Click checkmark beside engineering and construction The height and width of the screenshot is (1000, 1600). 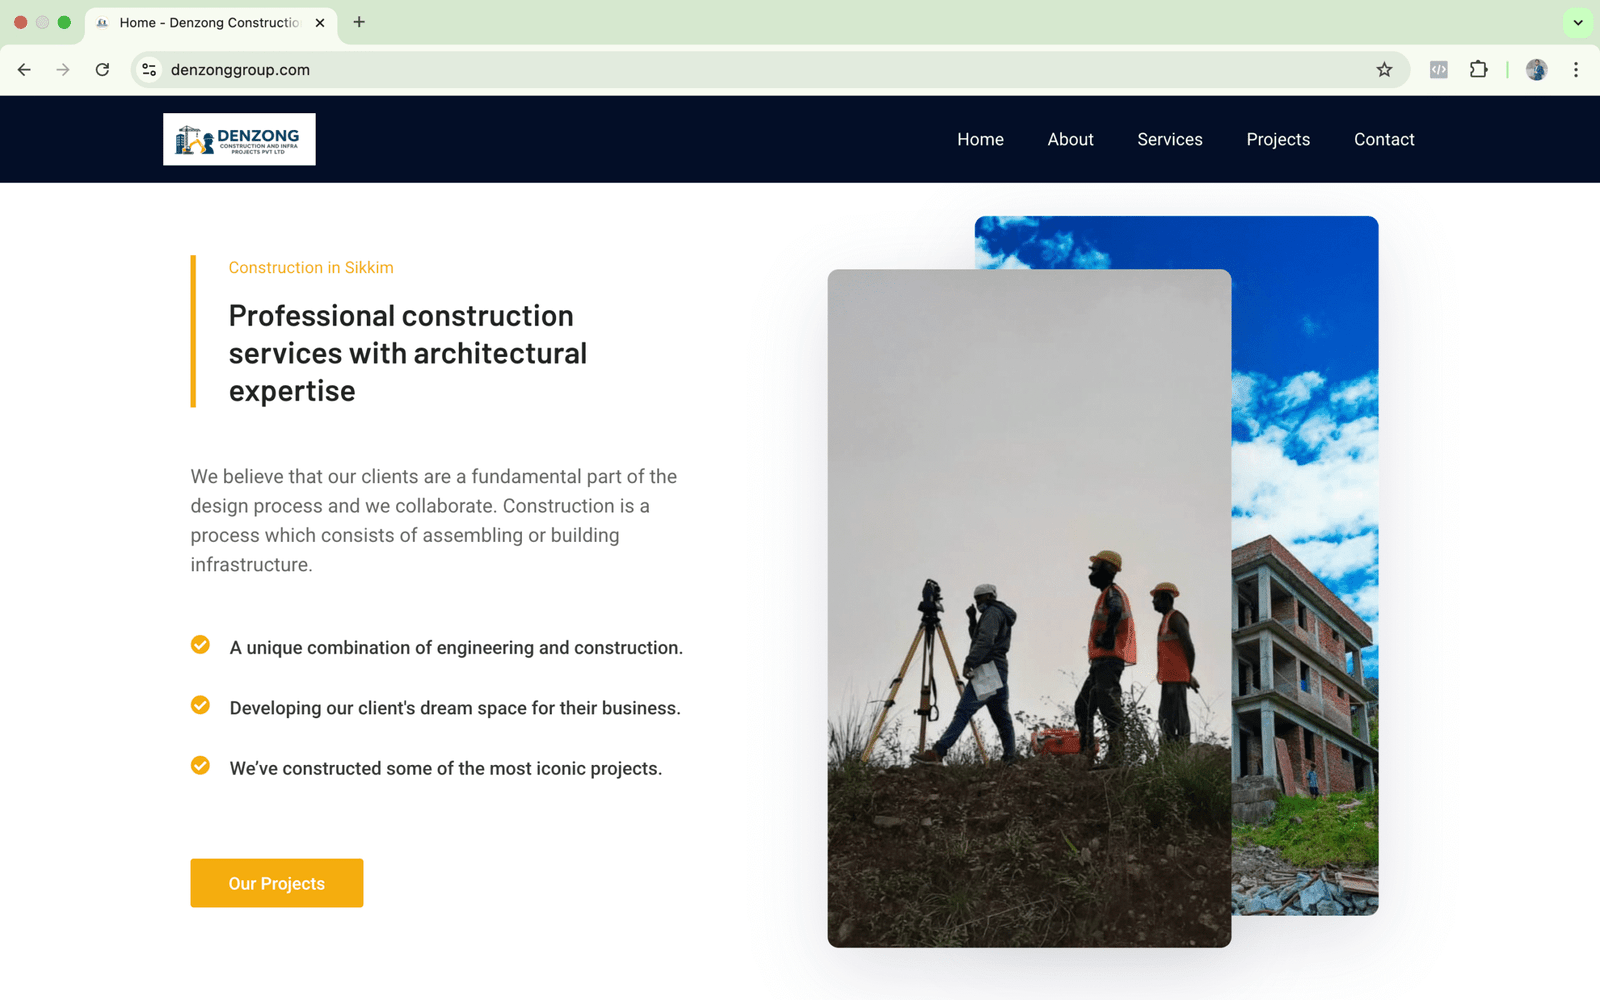200,645
